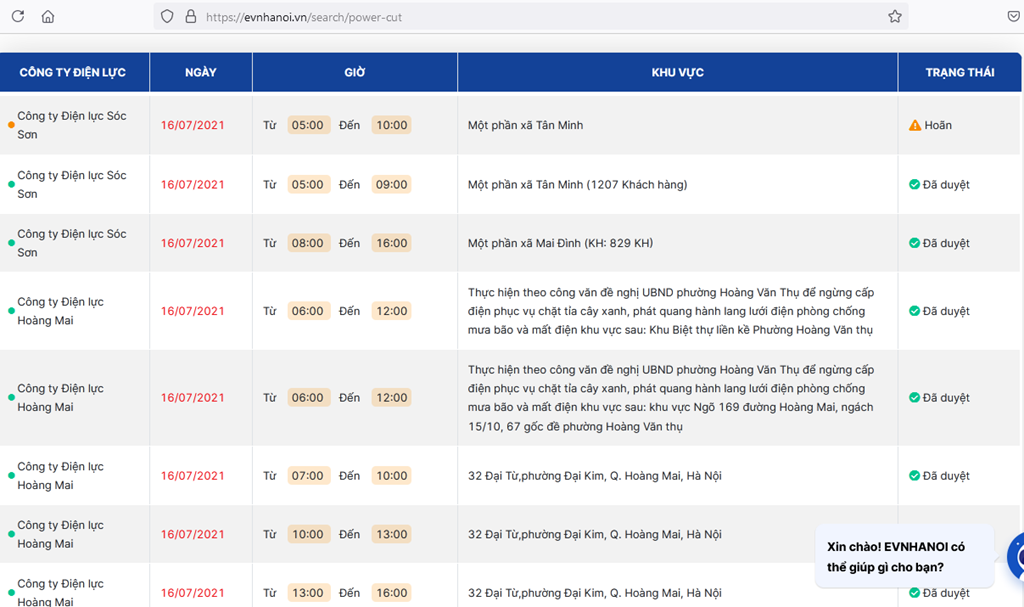Click the 16:00 end time for Mai Đình
Image resolution: width=1024 pixels, height=607 pixels.
391,243
